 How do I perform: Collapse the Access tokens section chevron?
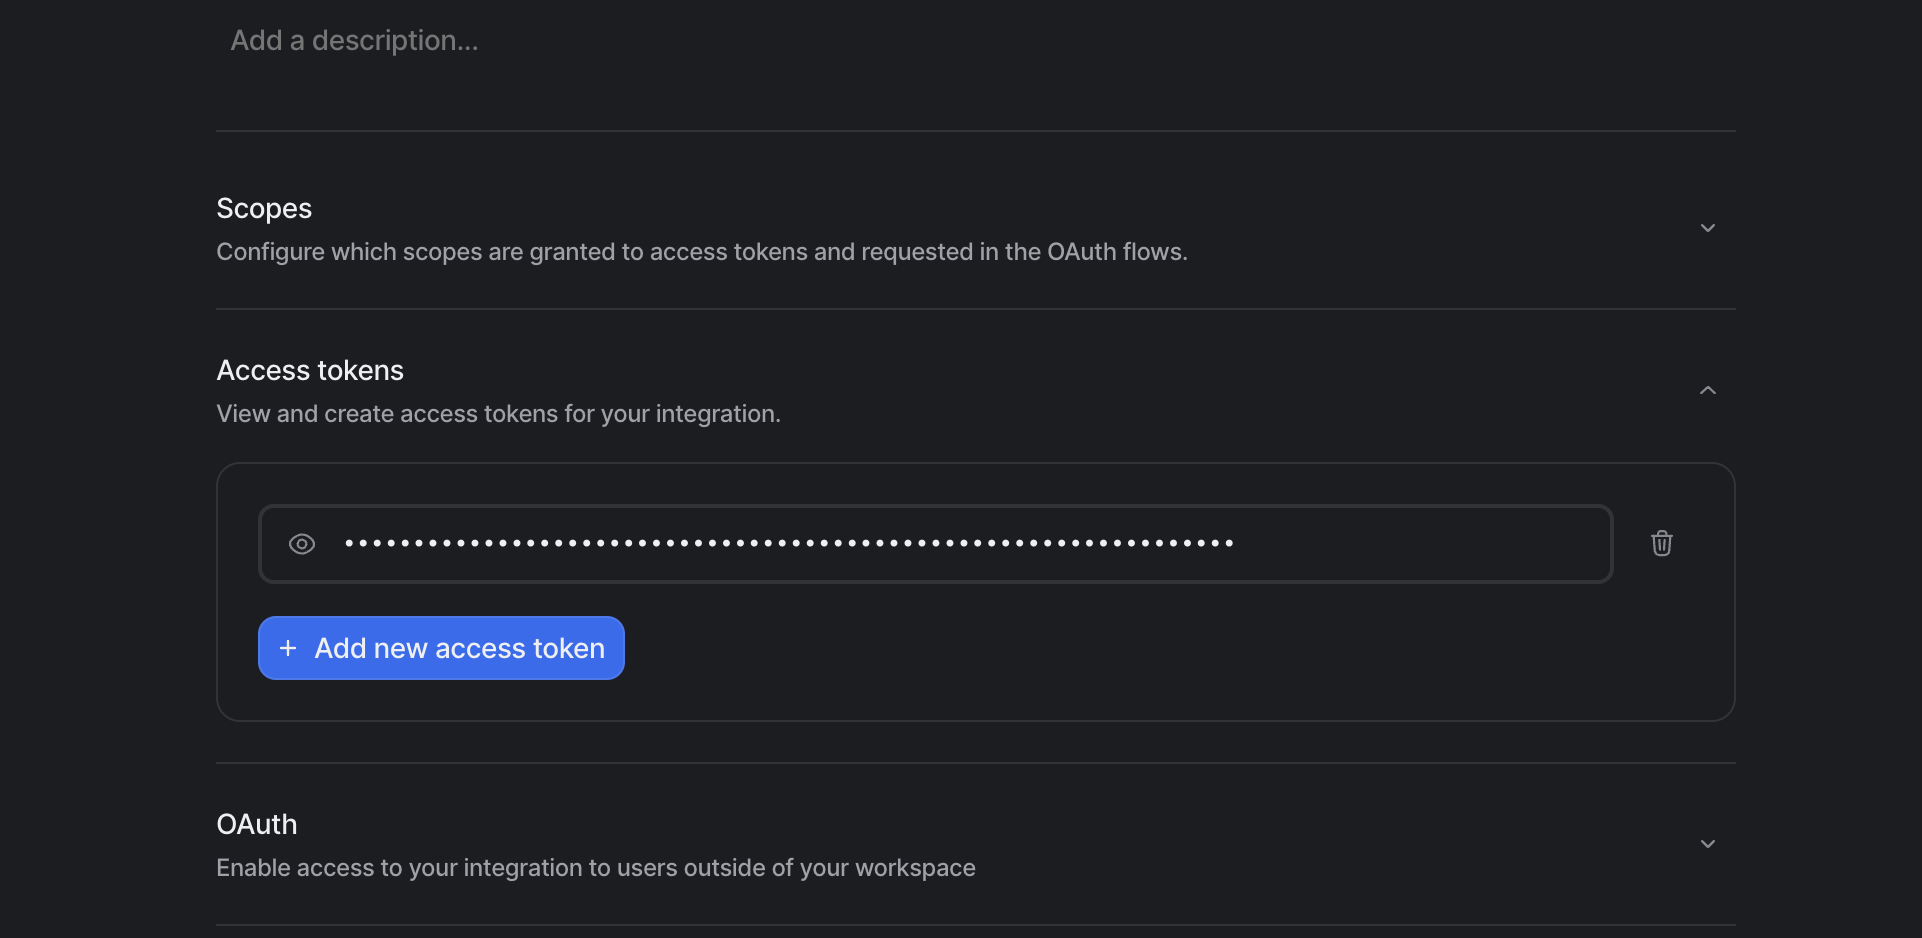tap(1707, 390)
